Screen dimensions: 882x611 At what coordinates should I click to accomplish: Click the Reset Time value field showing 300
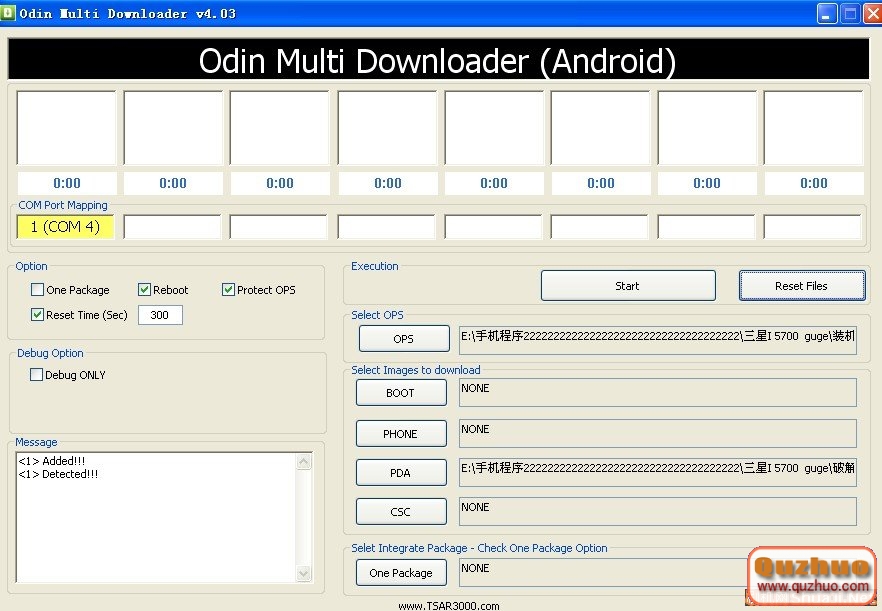tap(160, 315)
